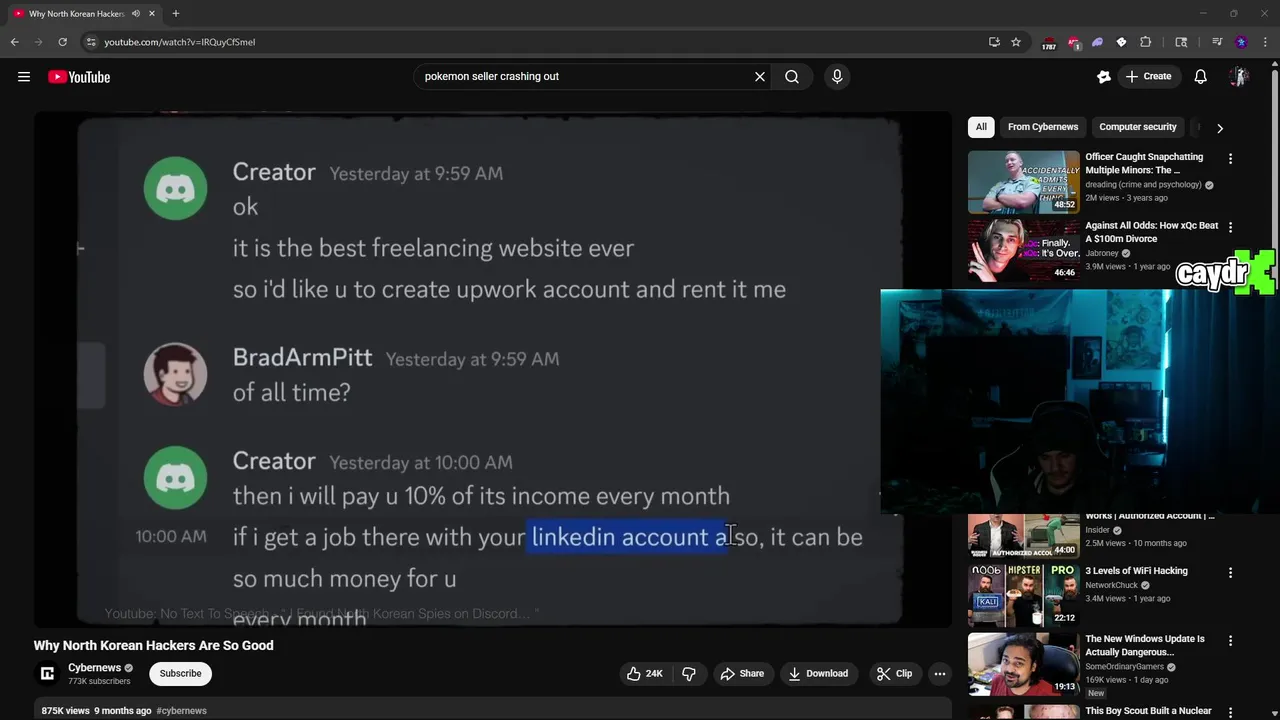Open Chrome profile avatar
Screen dimensions: 1280x720
click(x=1241, y=42)
